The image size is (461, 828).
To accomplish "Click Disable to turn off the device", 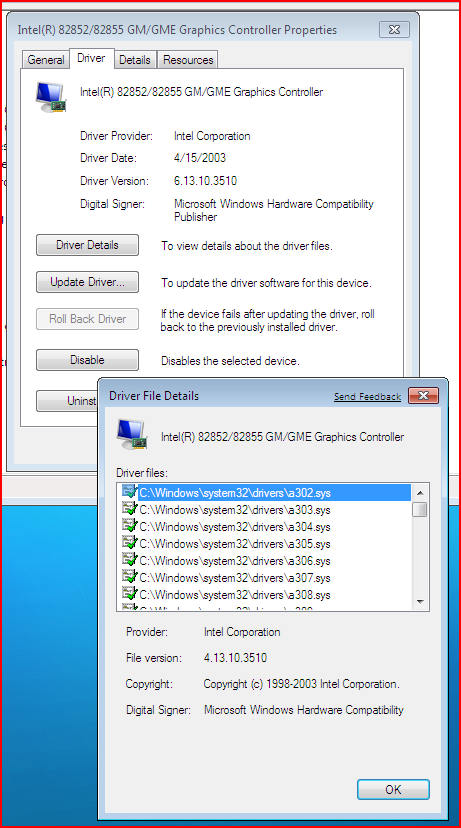I will [88, 360].
